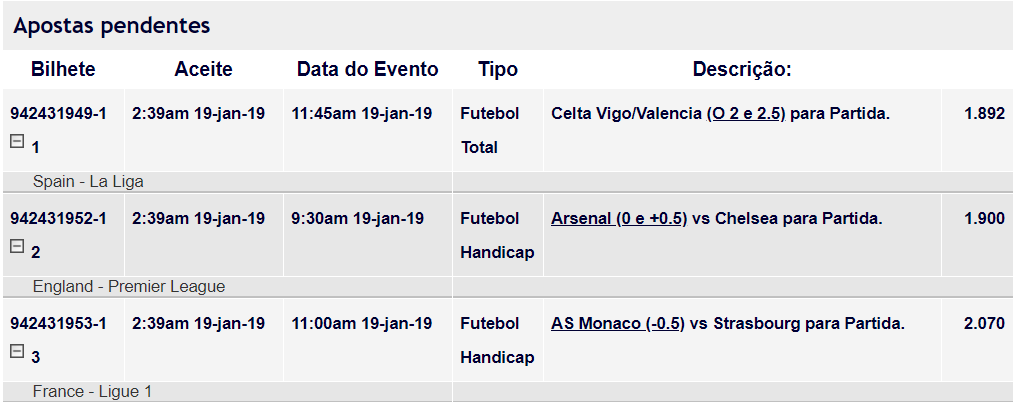Click the Aceite column header
The width and height of the screenshot is (1013, 402).
pos(204,69)
